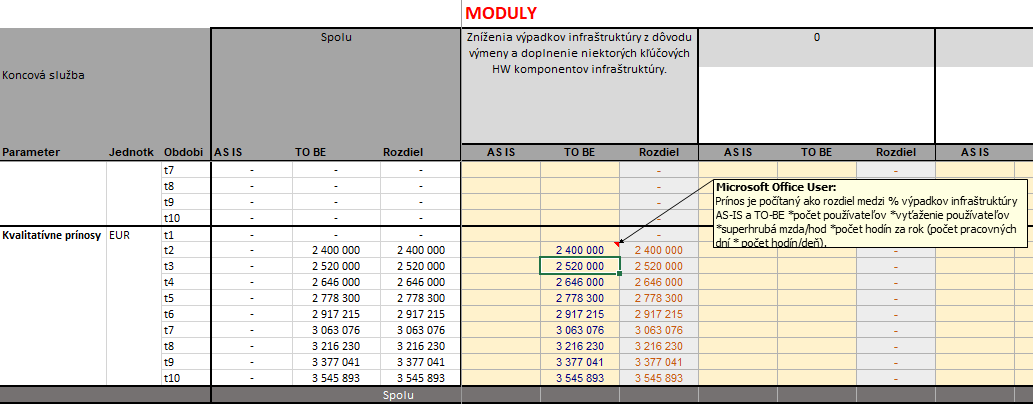Select 2 917 215 in Spolu TO BE column
1033x404 pixels.
336,314
